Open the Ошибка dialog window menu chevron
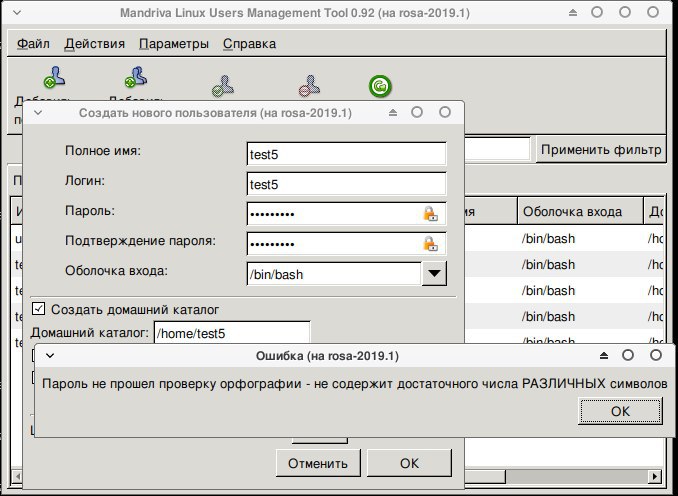The image size is (678, 496). point(50,356)
